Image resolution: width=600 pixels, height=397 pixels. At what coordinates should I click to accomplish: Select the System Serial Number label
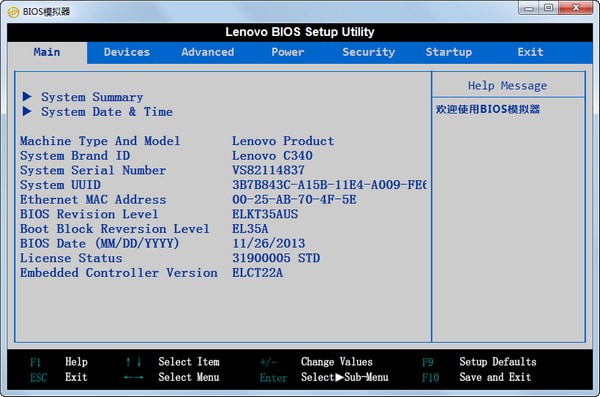click(93, 170)
